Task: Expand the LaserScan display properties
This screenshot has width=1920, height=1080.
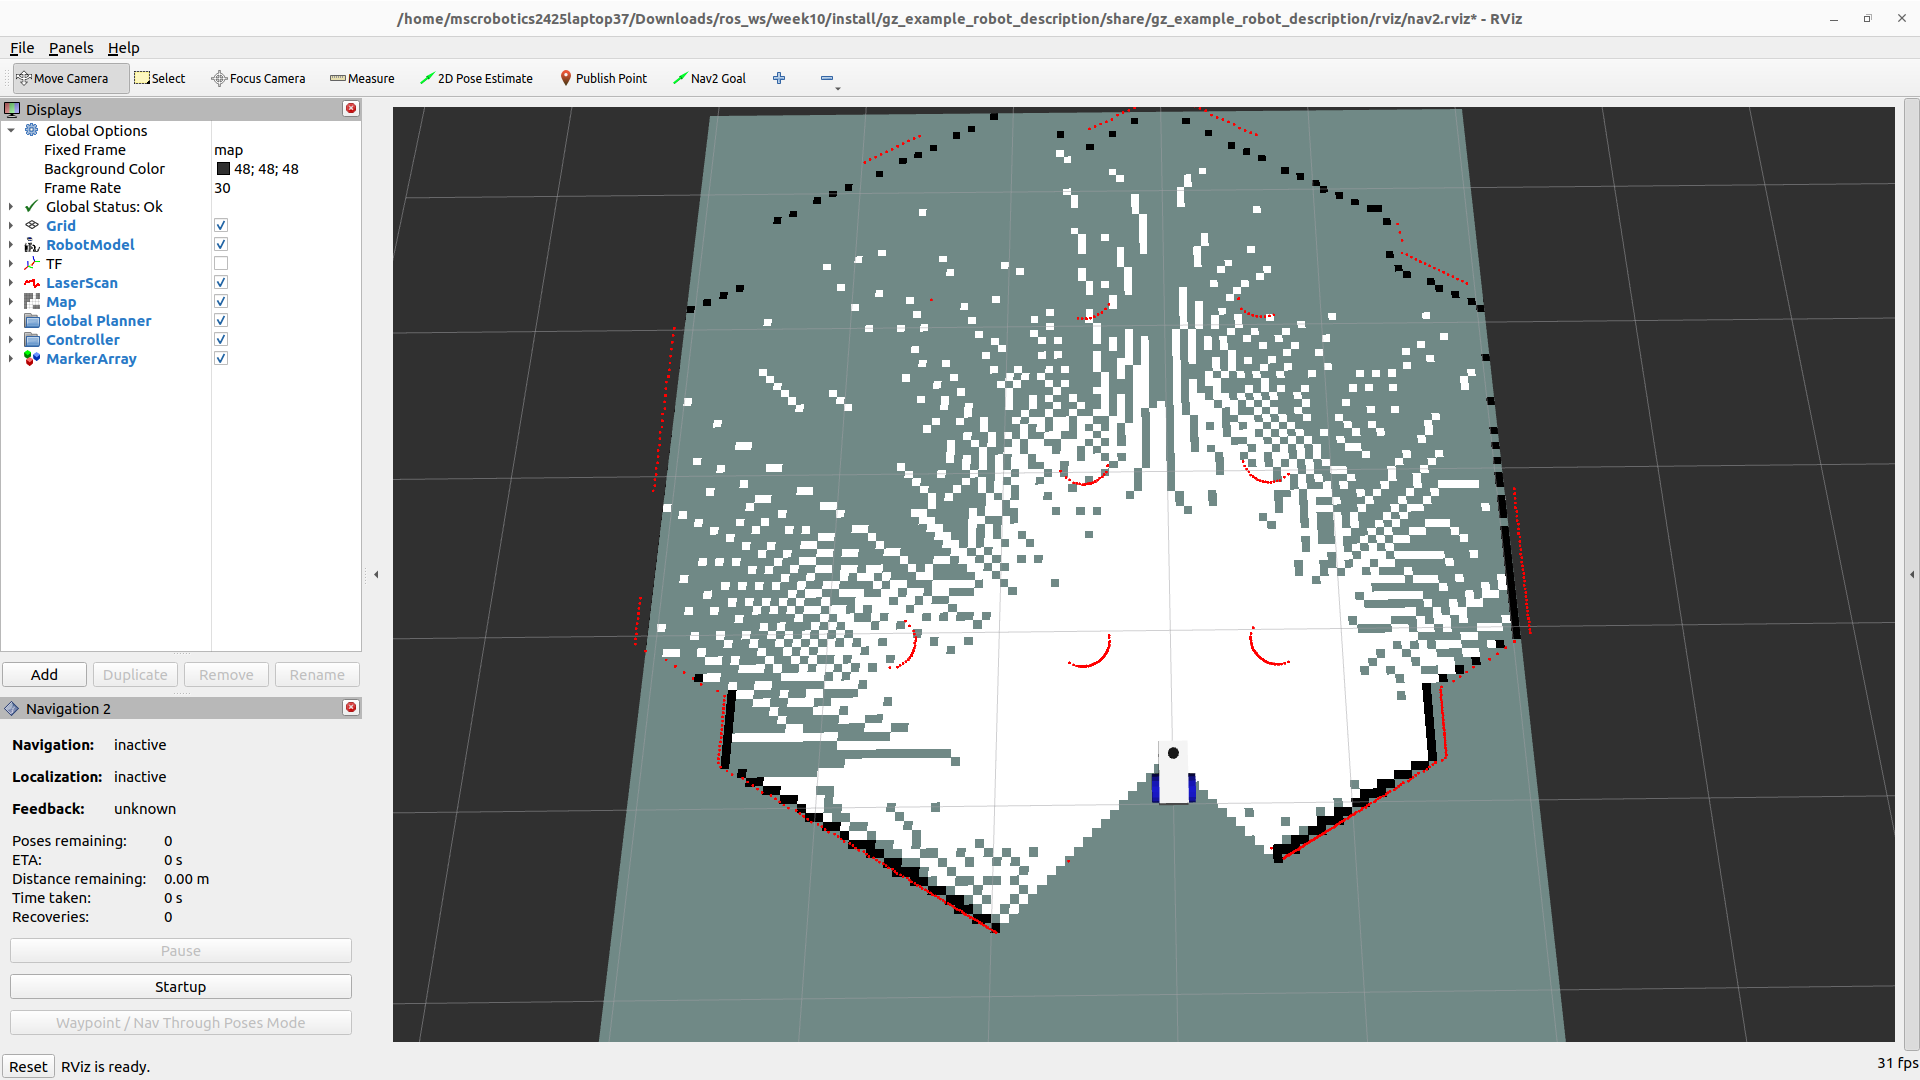Action: [11, 282]
